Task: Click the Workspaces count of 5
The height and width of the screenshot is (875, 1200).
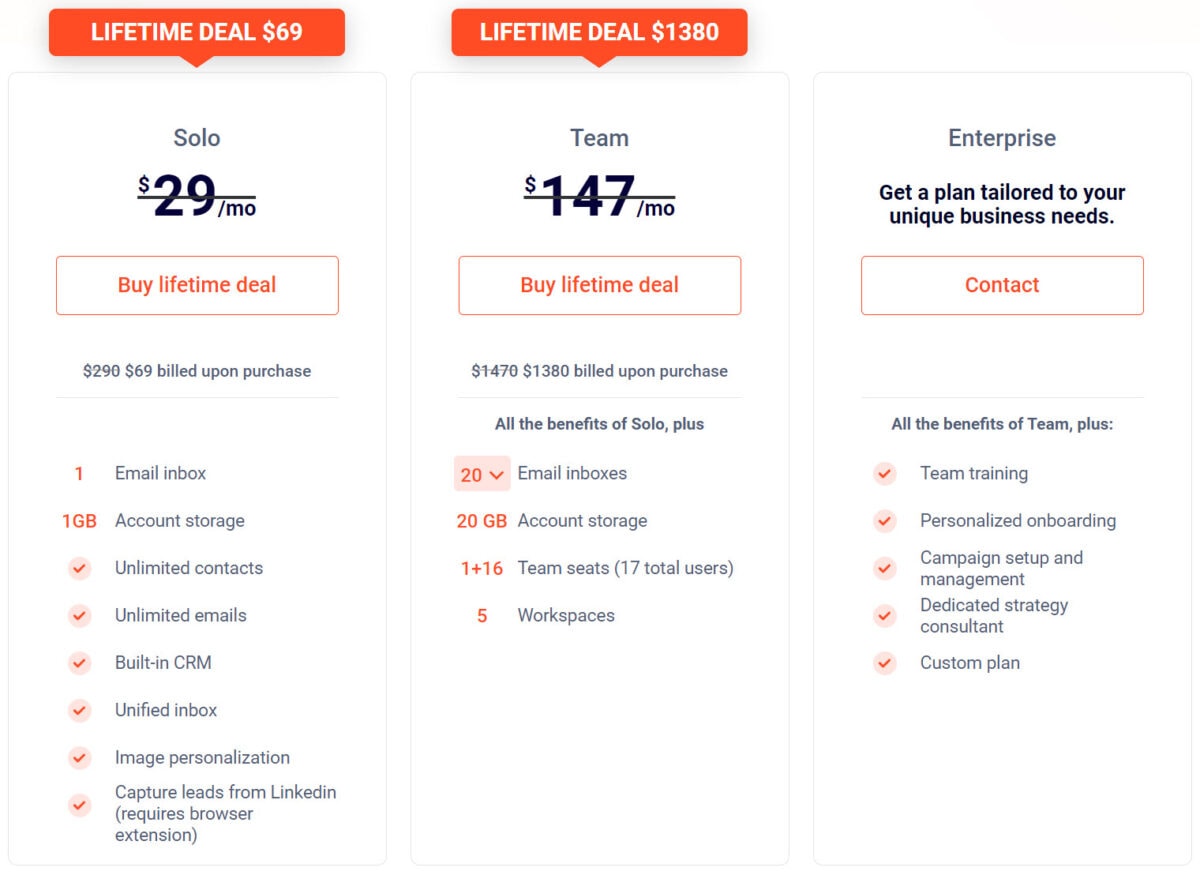Action: coord(481,616)
